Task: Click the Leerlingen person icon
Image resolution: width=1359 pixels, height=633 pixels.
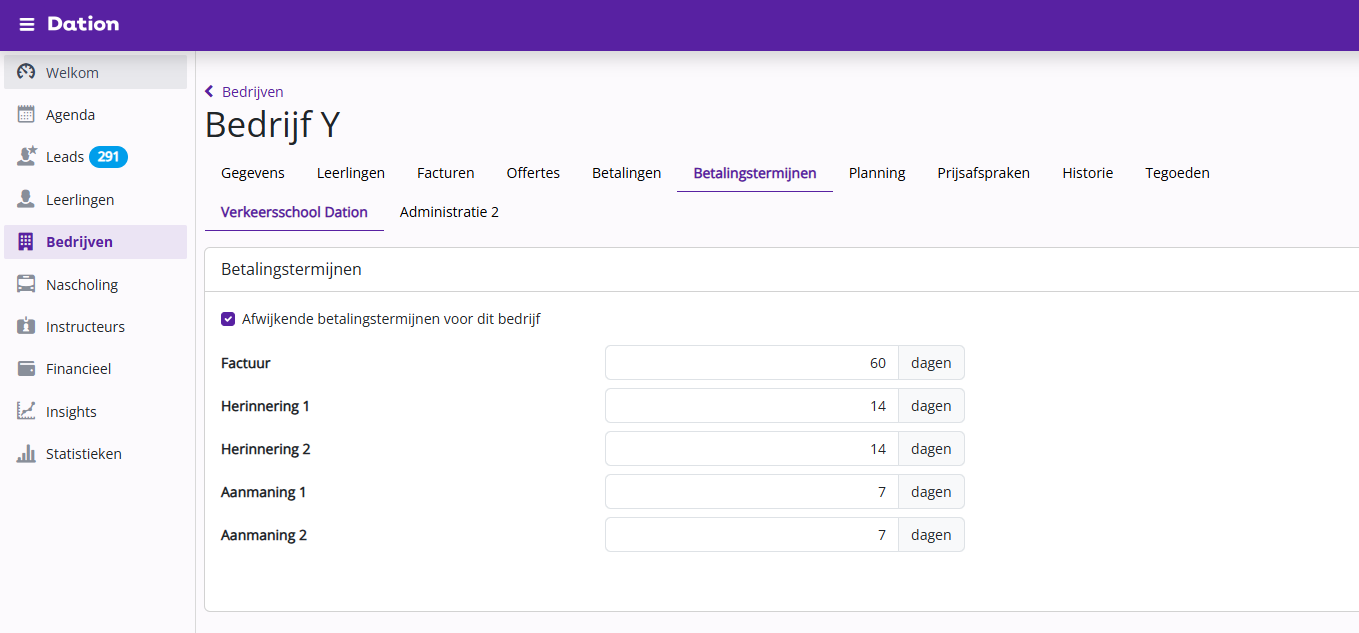Action: pyautogui.click(x=27, y=199)
